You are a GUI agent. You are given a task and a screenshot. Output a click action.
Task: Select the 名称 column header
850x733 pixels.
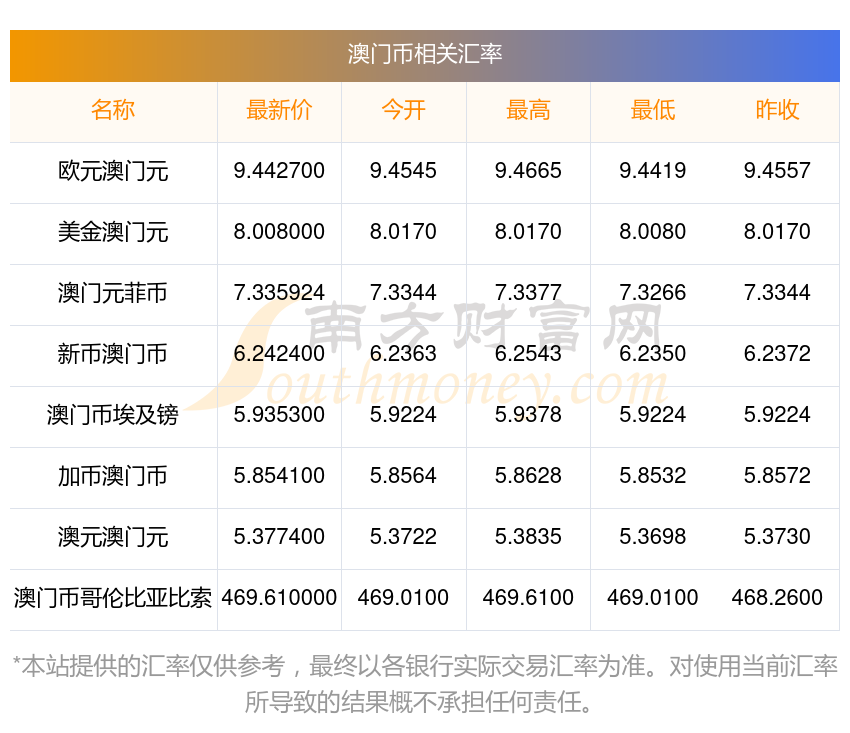point(113,110)
